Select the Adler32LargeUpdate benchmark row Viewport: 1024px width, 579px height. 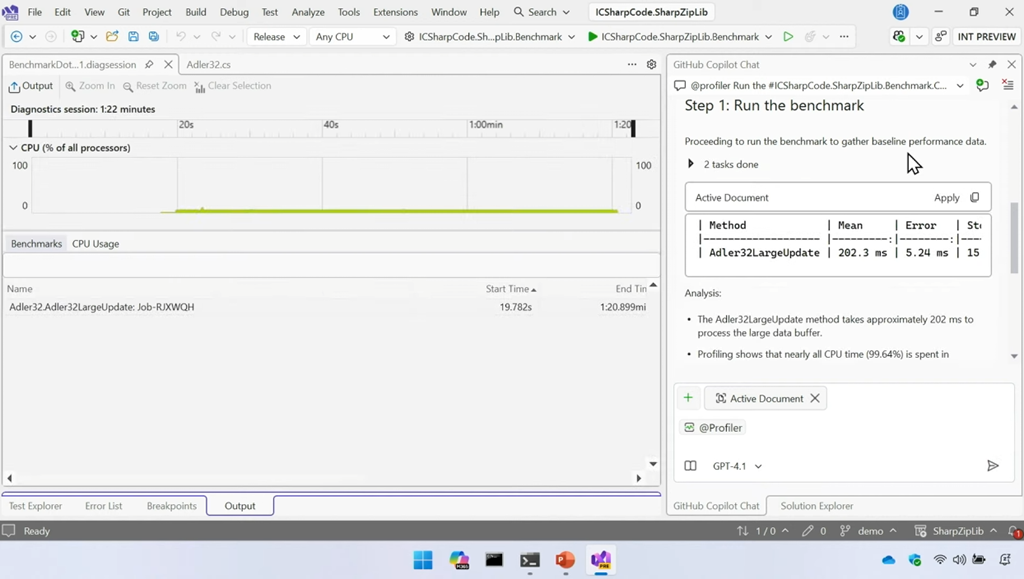102,307
